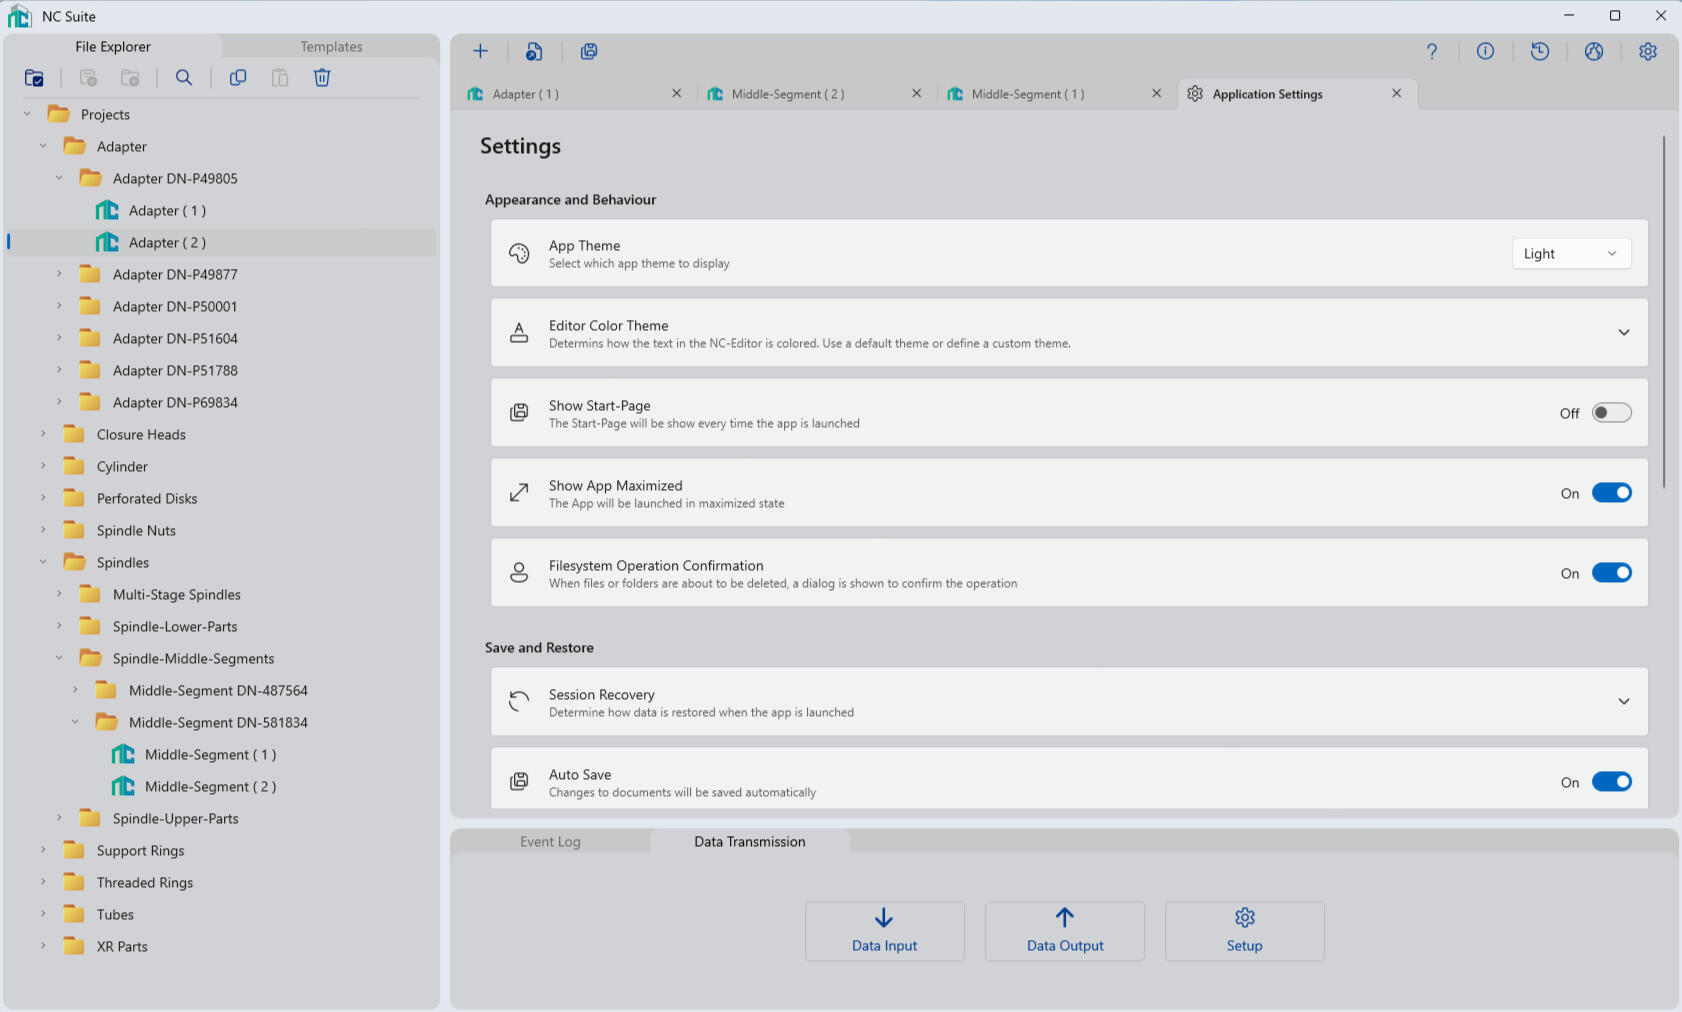This screenshot has height=1012, width=1682.
Task: Expand the Editor Color Theme section
Action: pyautogui.click(x=1623, y=333)
